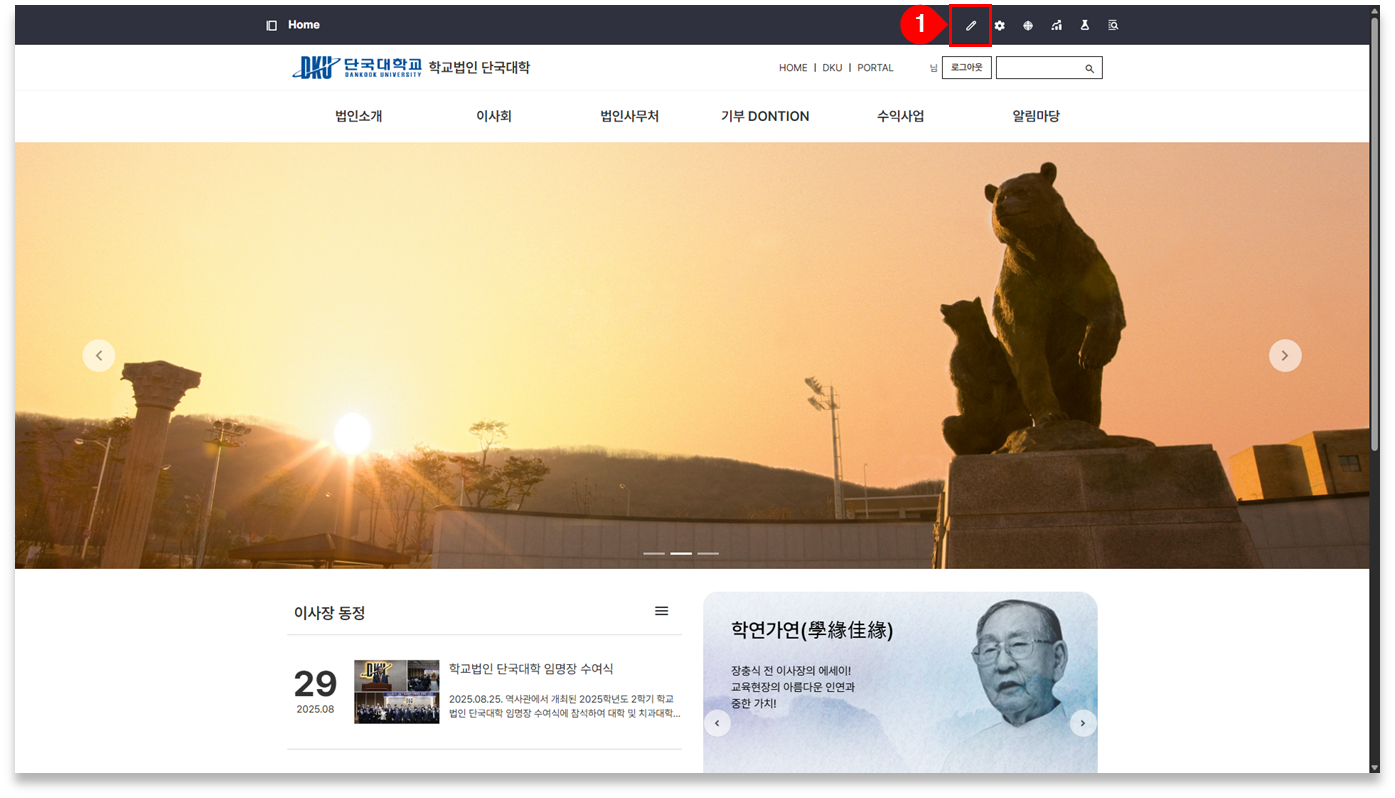The image size is (1395, 798).
Task: Show next 학연가연 card with right arrow
Action: click(1083, 723)
